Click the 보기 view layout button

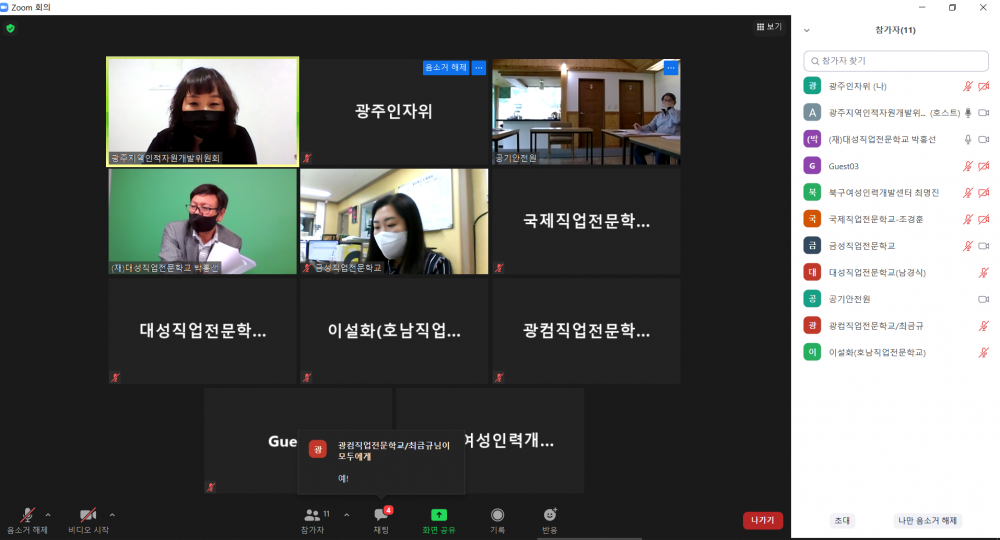pos(769,27)
